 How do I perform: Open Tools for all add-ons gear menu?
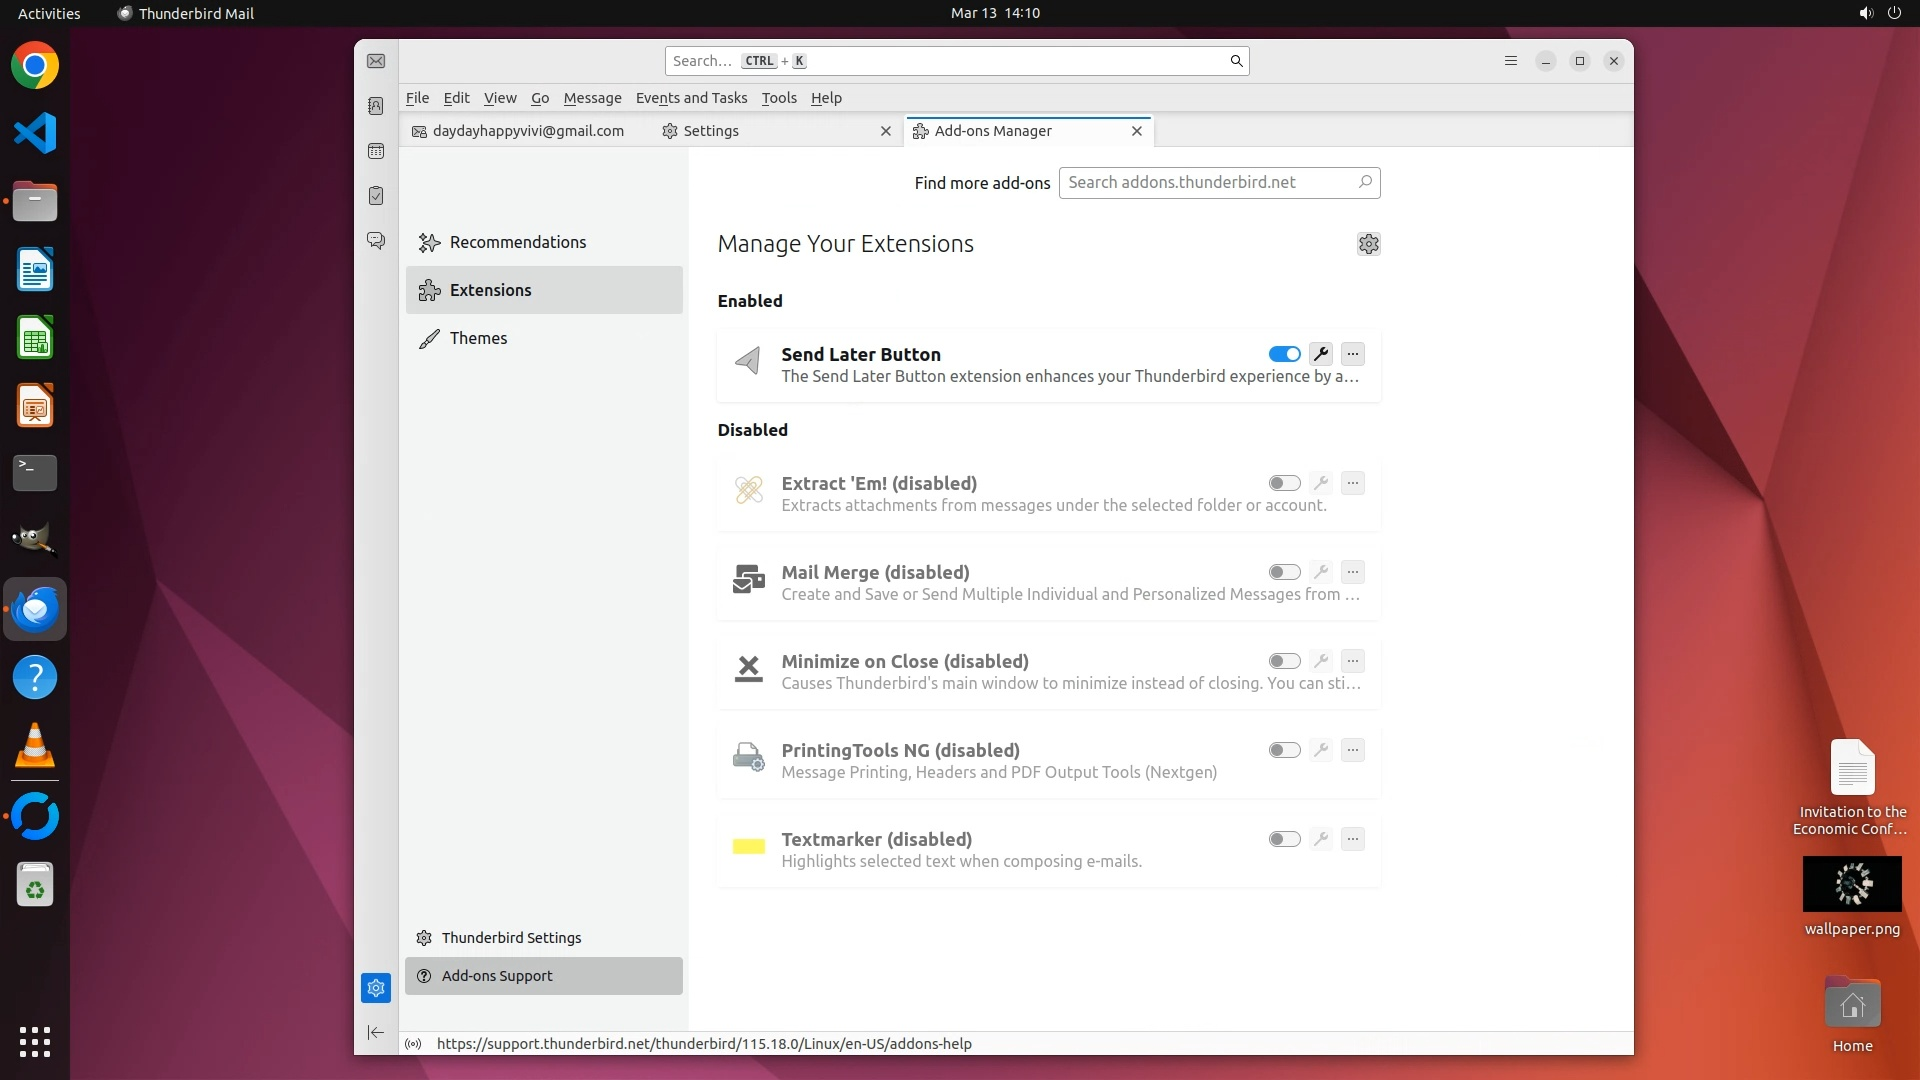coord(1369,244)
